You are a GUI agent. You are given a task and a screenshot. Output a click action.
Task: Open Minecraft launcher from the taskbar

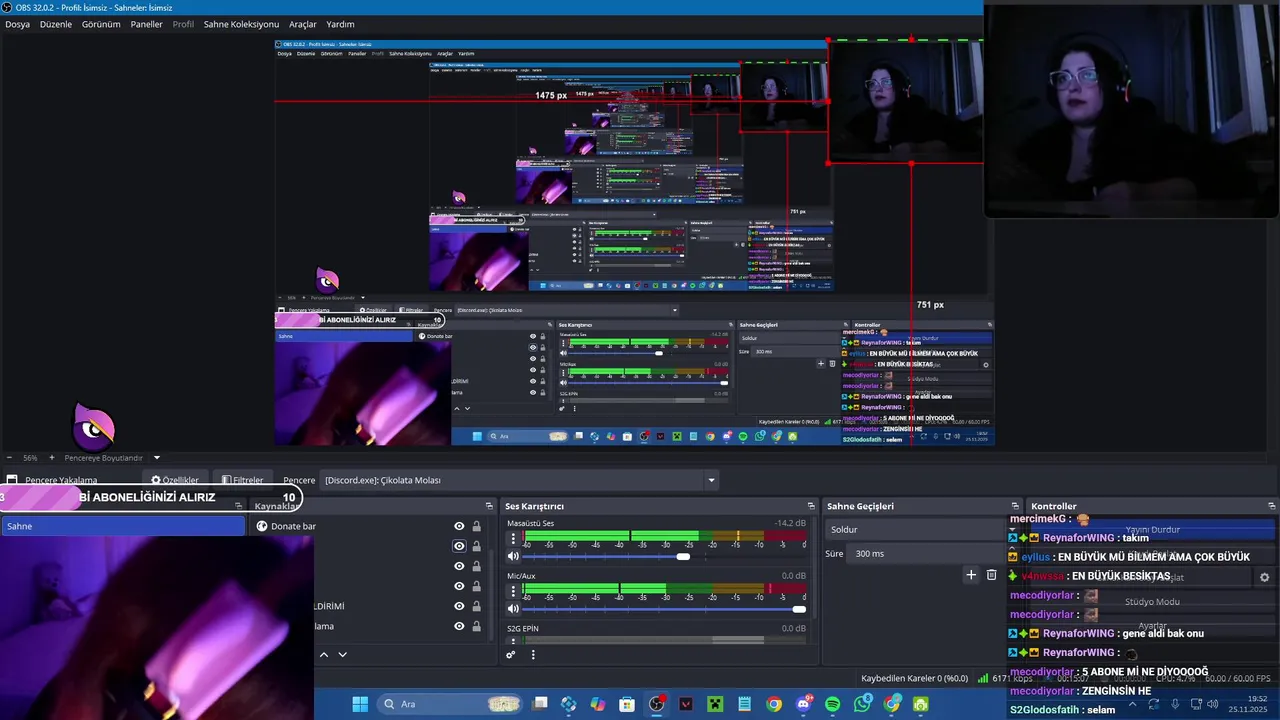point(715,704)
